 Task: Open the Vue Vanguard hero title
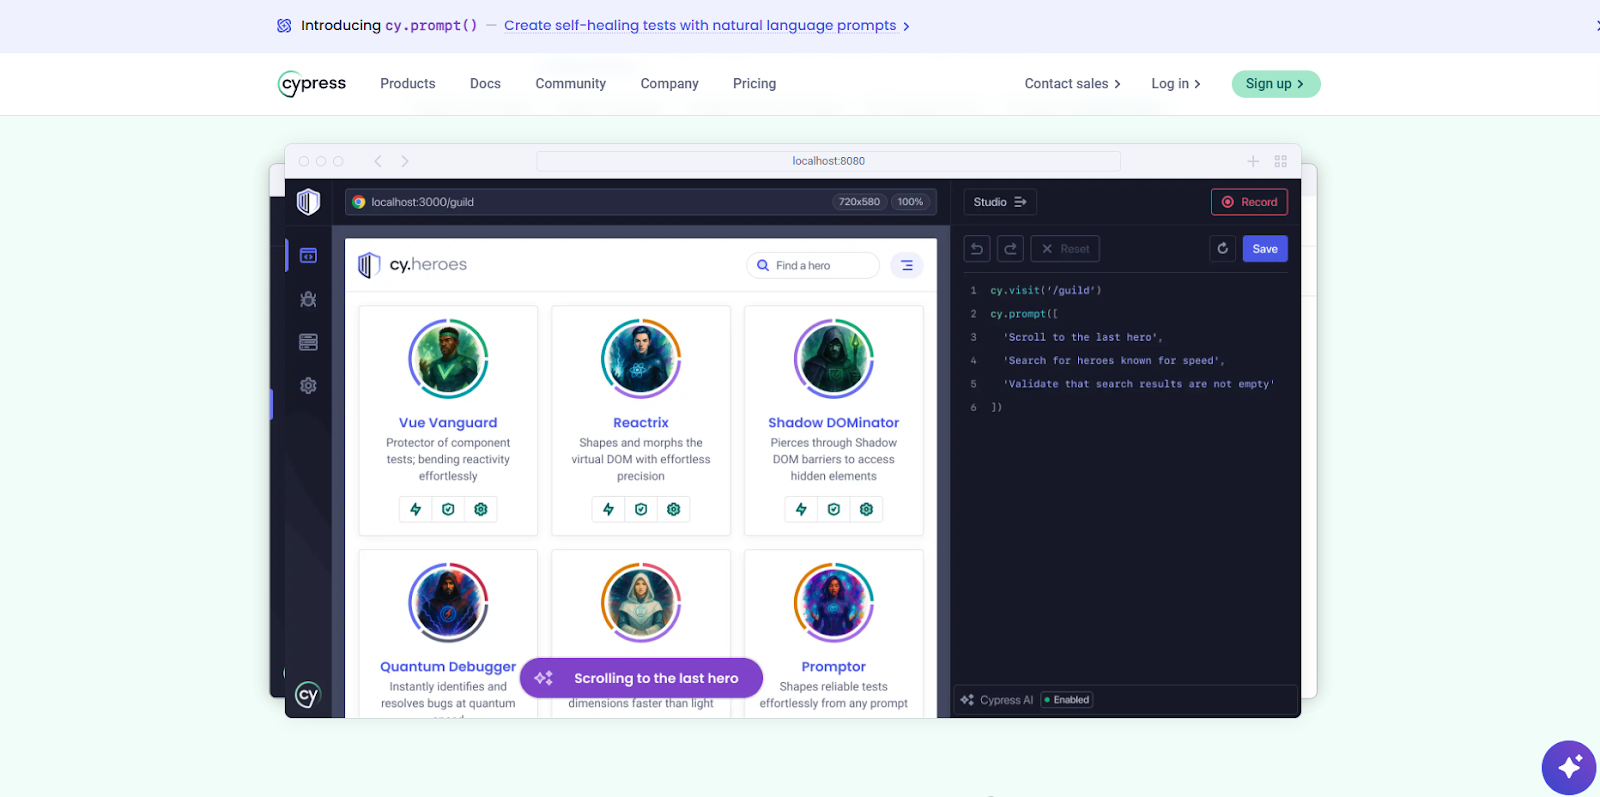(448, 423)
